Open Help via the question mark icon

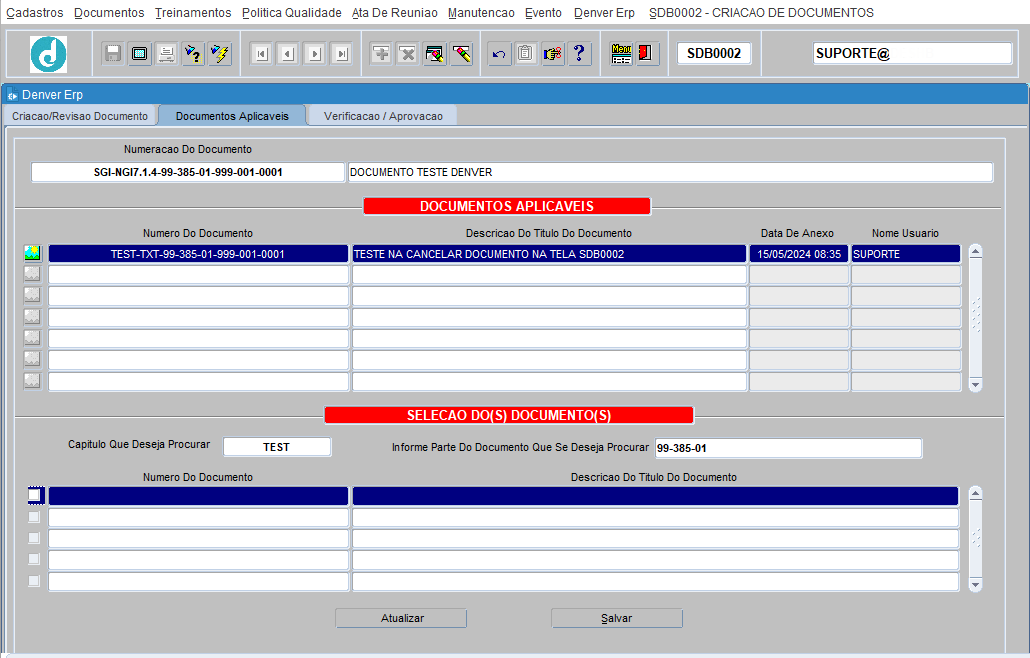coord(579,53)
